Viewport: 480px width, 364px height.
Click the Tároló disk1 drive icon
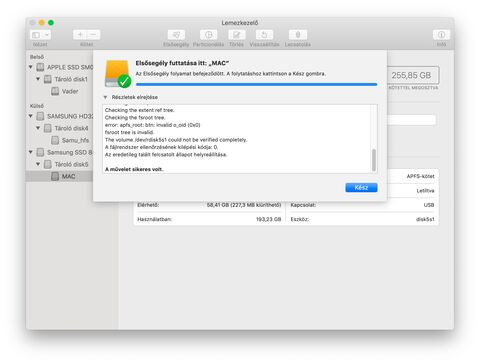coord(48,79)
